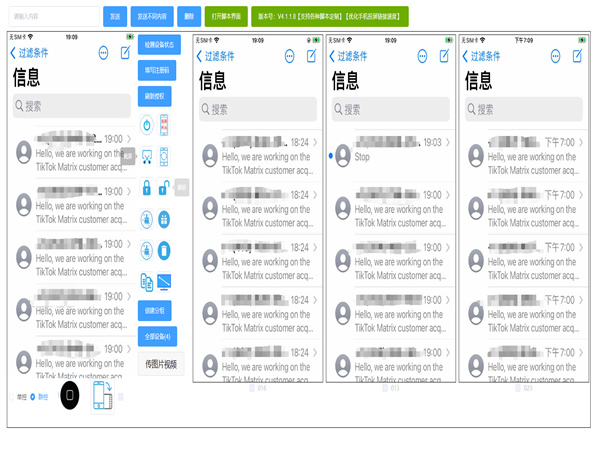Click the 传图片视频 button
600x450 pixels.
pos(160,364)
